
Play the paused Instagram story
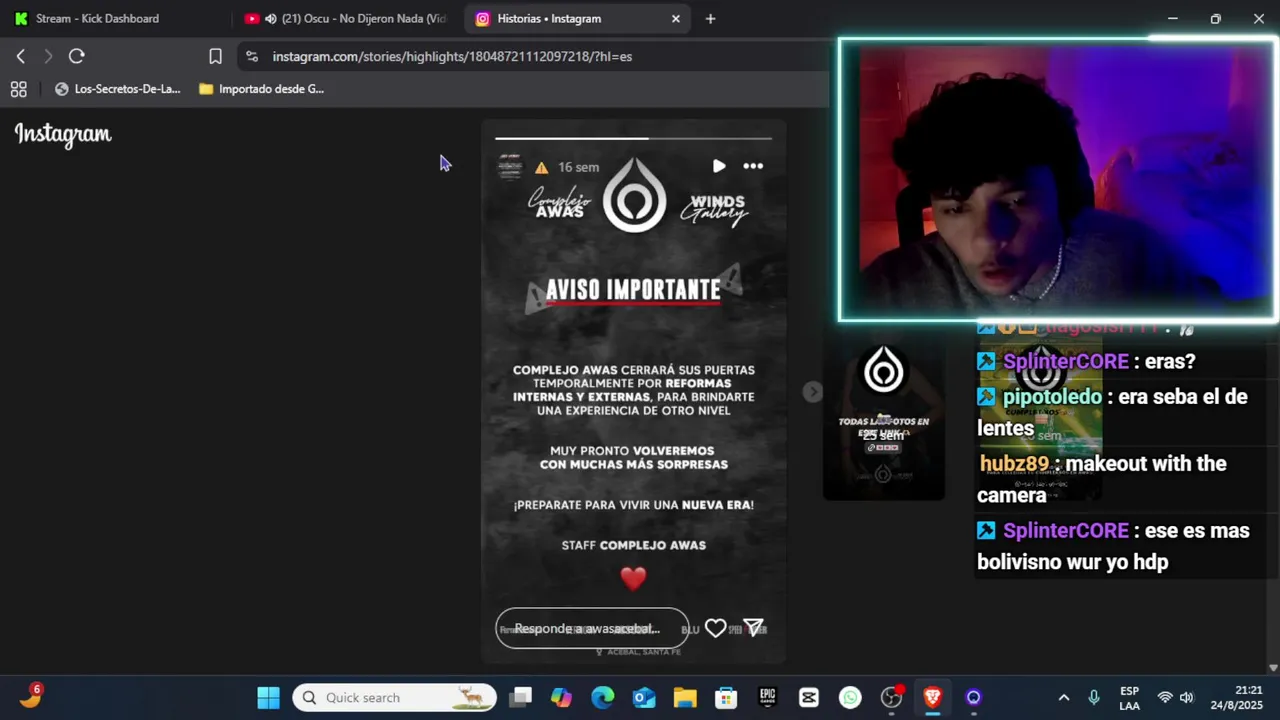pos(719,166)
